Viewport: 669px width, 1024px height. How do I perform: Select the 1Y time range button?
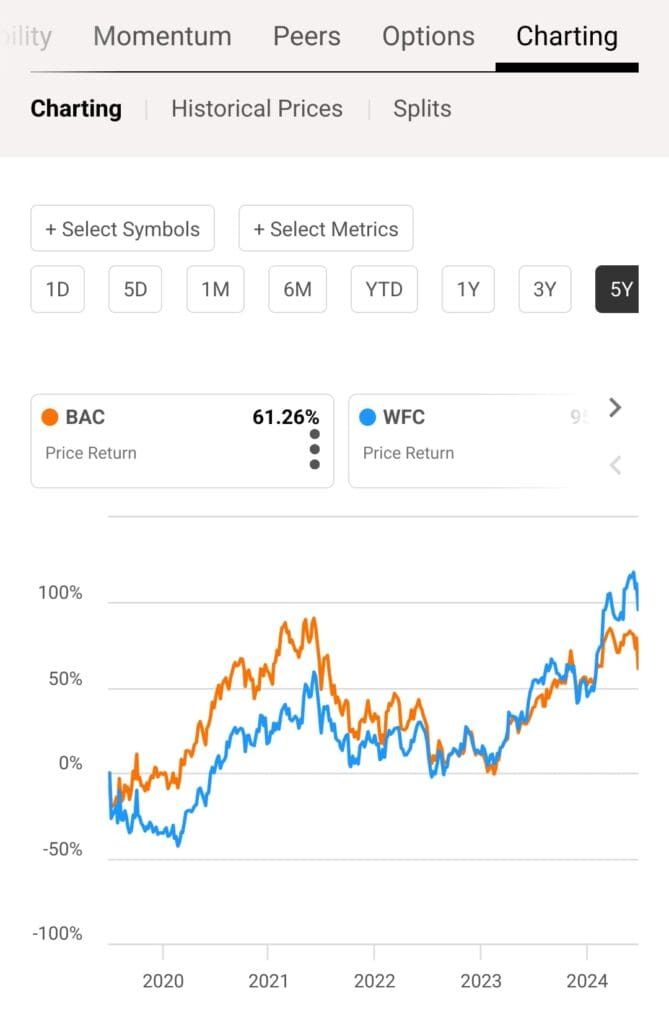(x=467, y=289)
